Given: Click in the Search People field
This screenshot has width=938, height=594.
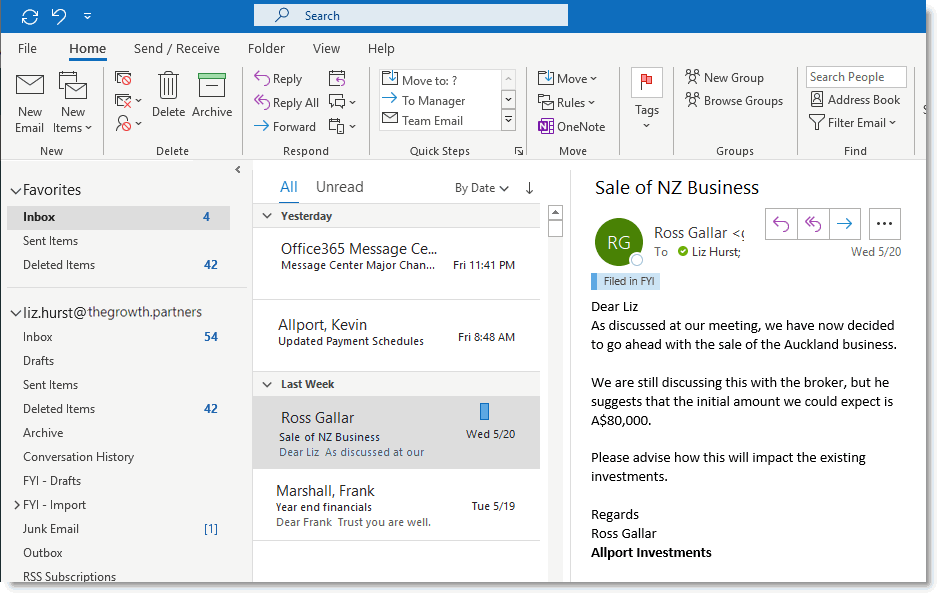Looking at the screenshot, I should 856,77.
